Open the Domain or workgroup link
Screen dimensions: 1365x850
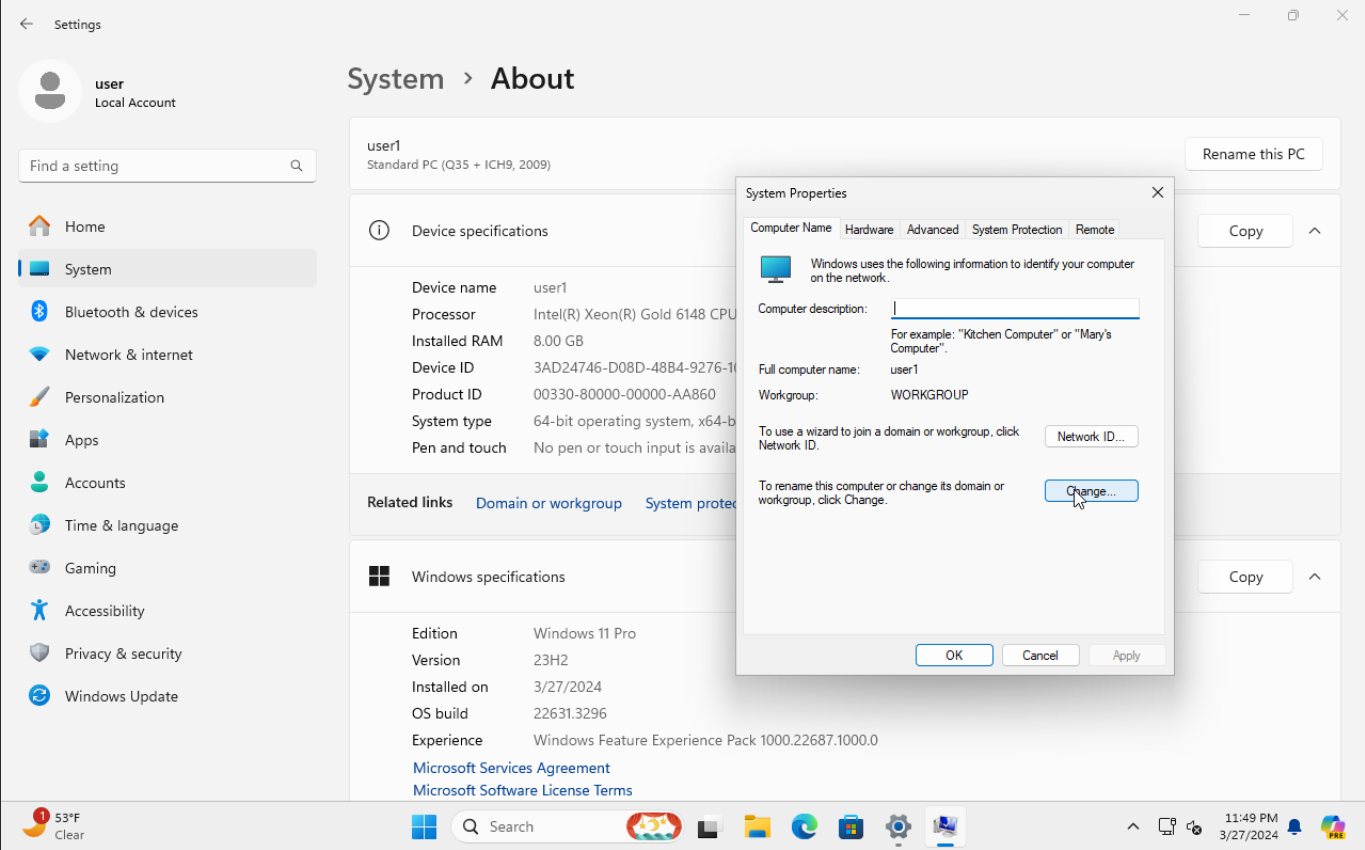tap(548, 503)
